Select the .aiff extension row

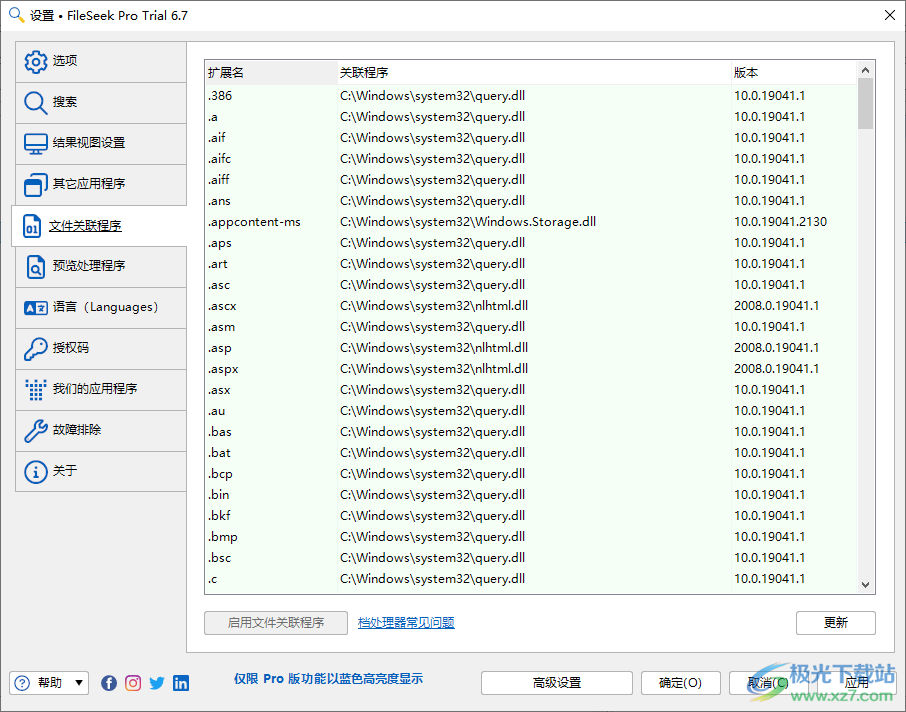click(530, 180)
